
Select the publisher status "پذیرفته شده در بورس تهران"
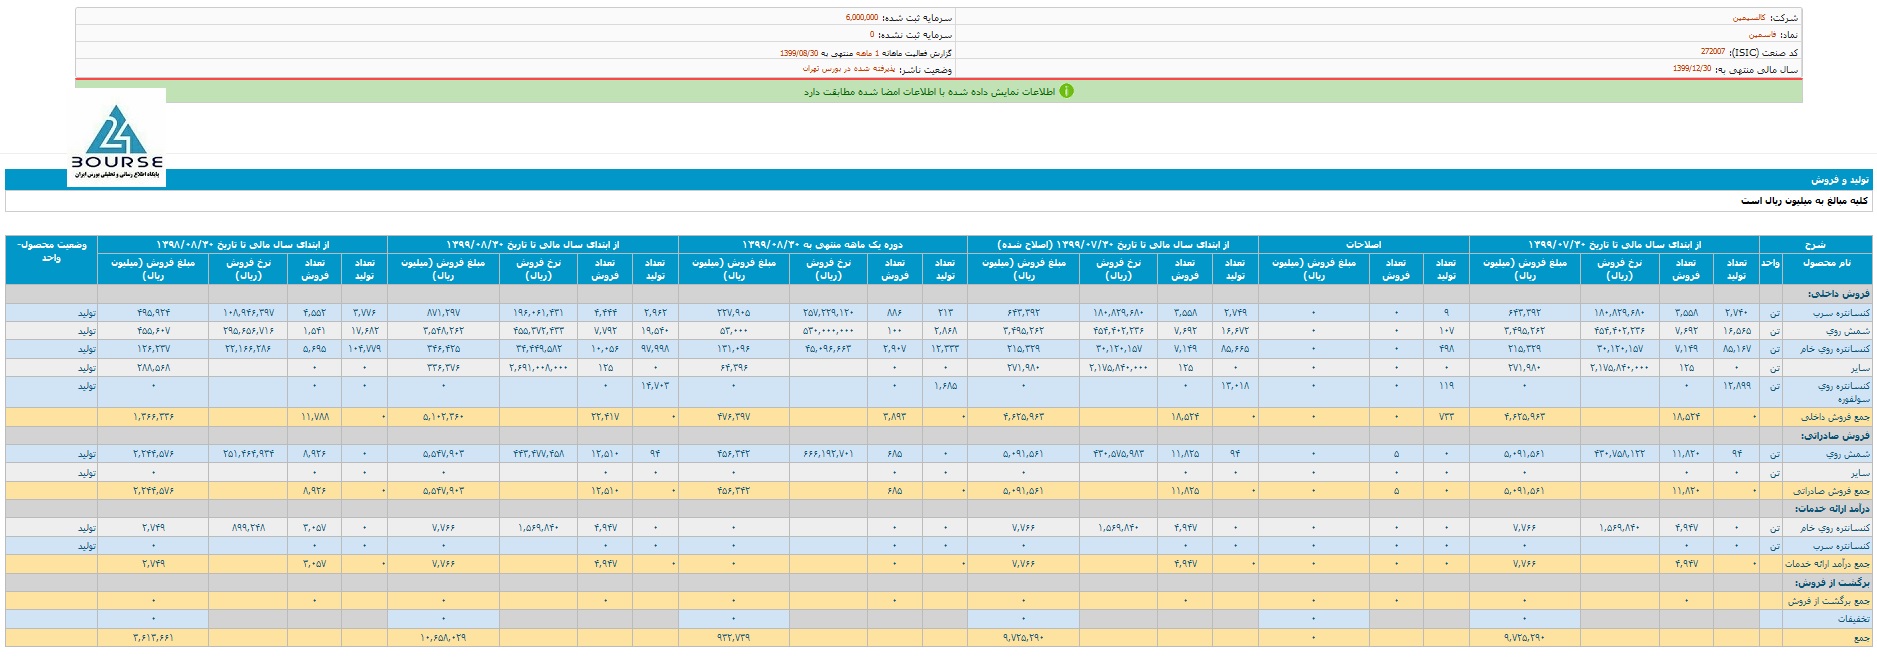(848, 70)
